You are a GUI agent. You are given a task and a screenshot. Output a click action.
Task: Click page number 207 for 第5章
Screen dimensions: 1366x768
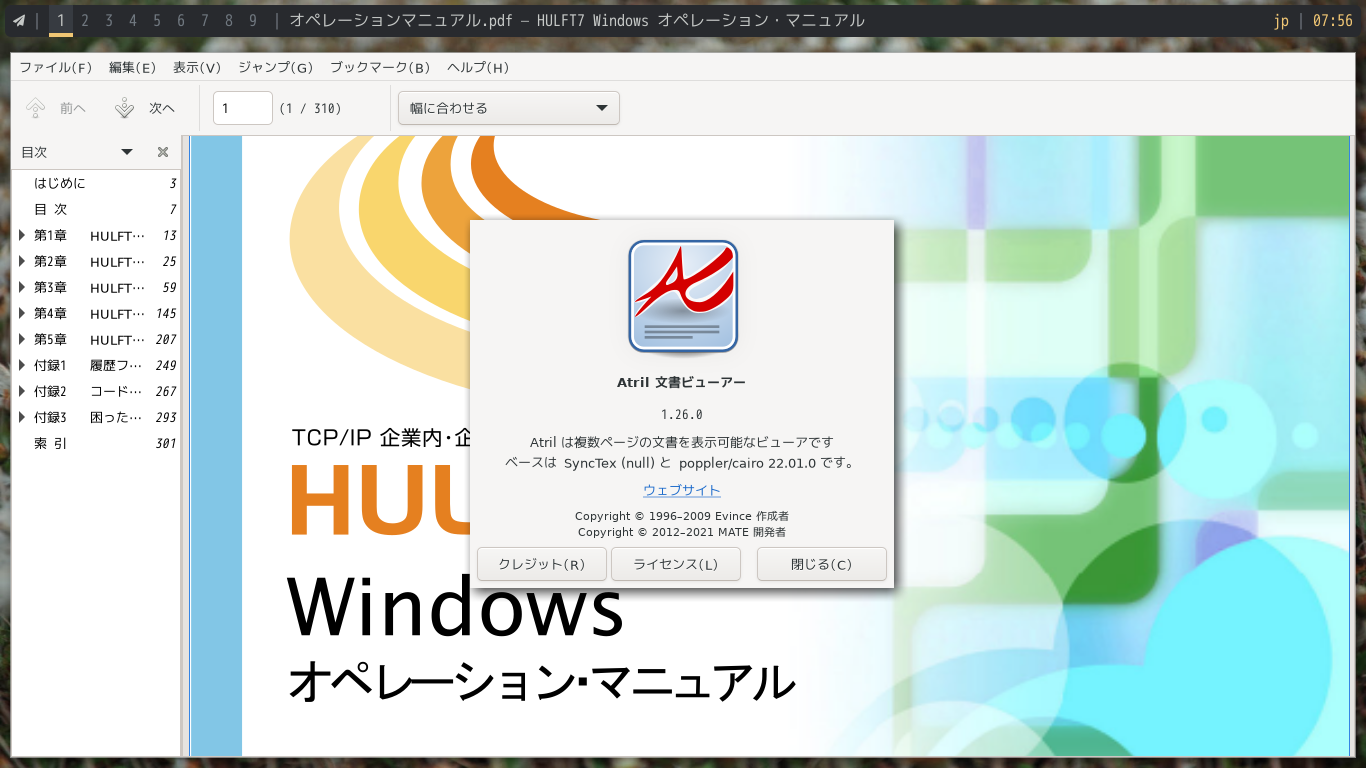(165, 340)
